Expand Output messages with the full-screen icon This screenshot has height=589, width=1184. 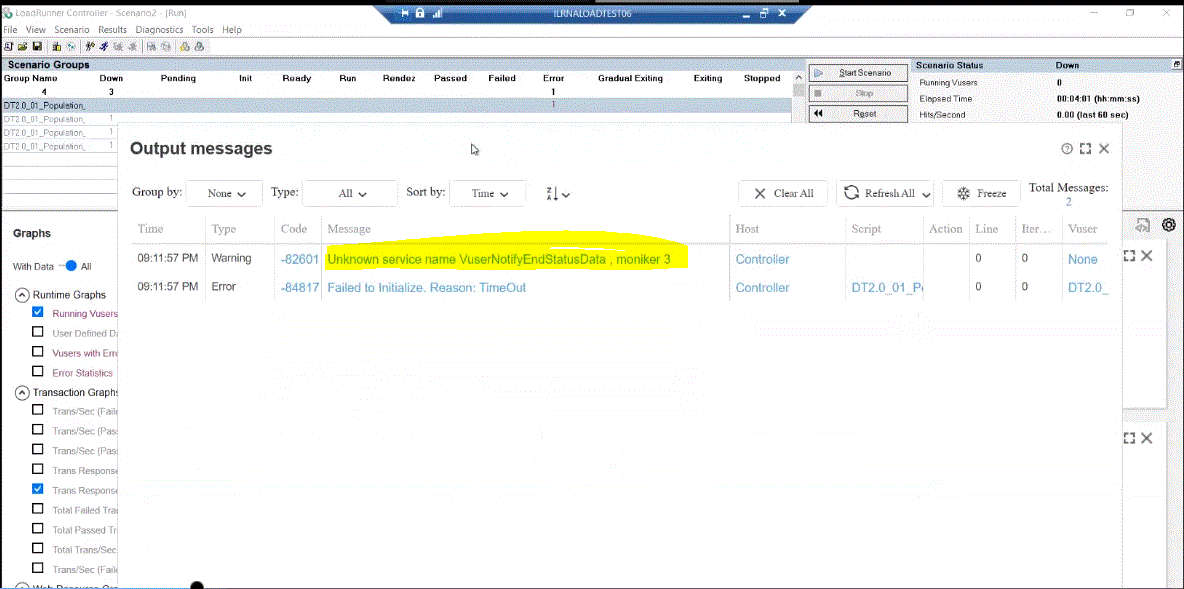coord(1085,148)
